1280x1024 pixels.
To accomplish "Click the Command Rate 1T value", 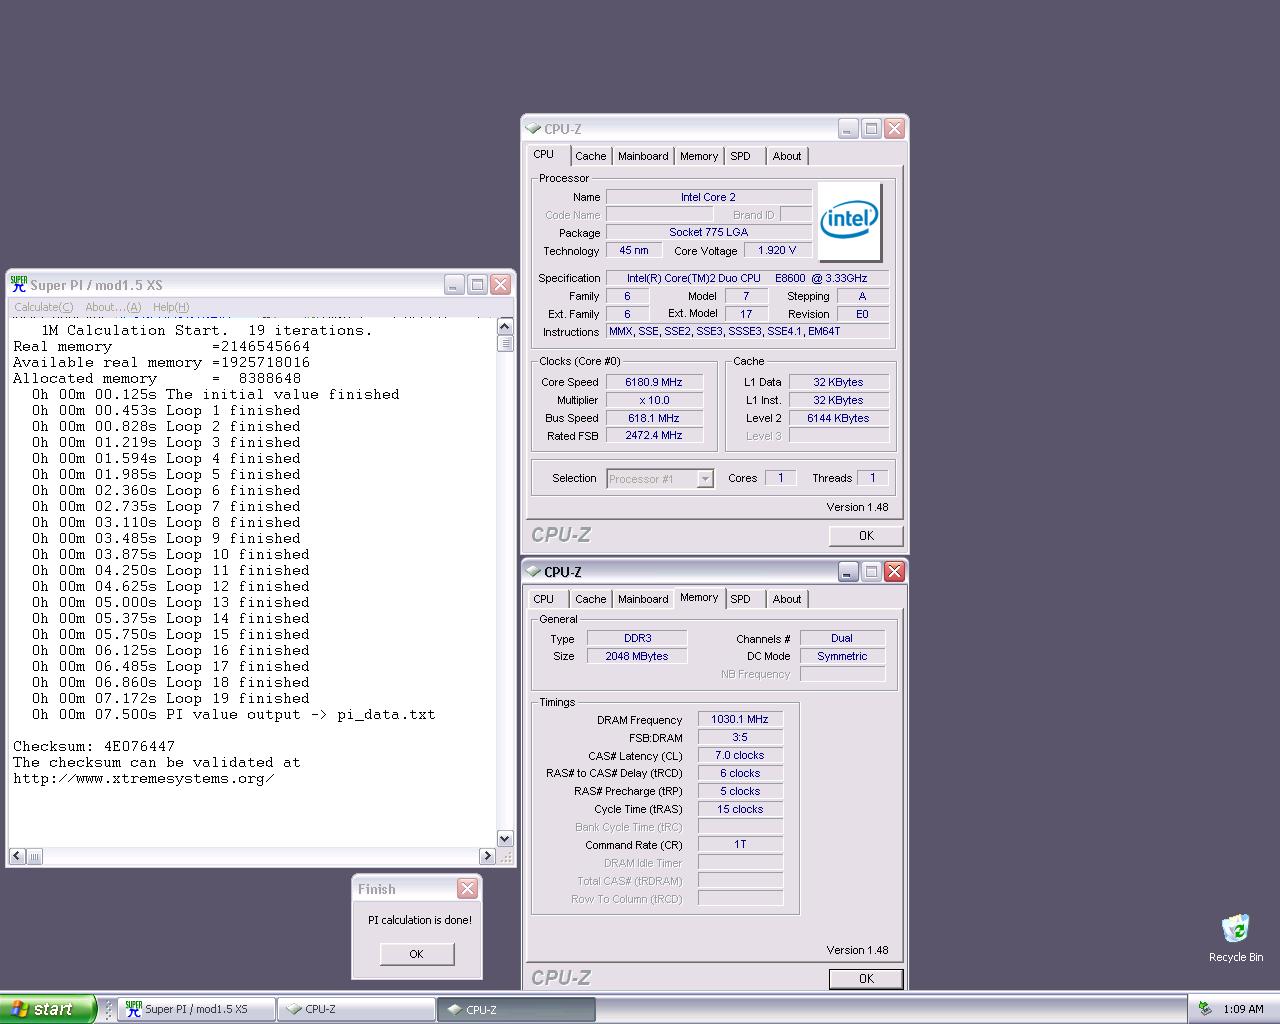I will pos(740,844).
